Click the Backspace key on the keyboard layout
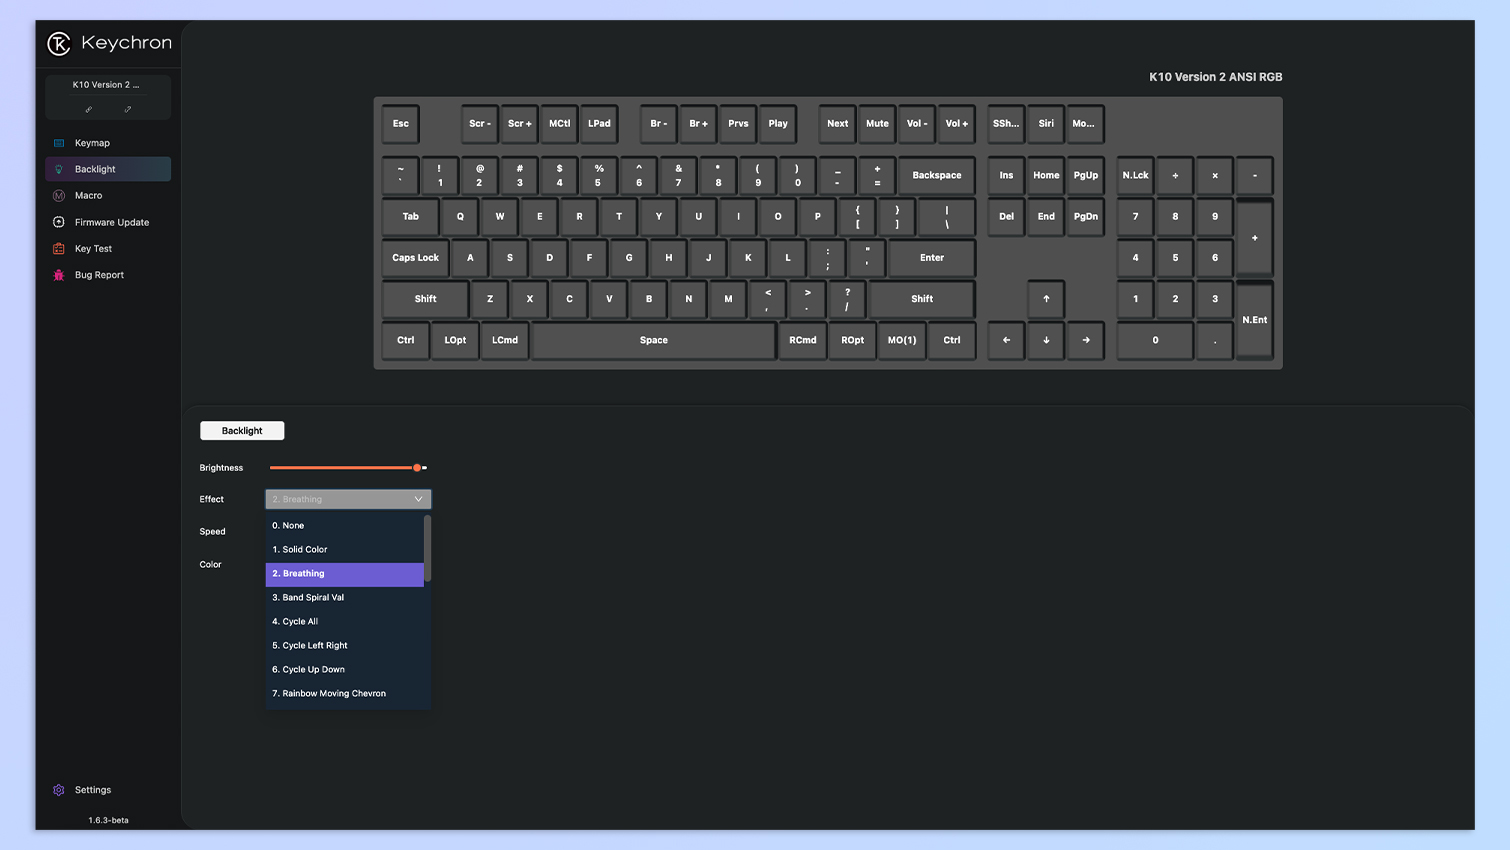The height and width of the screenshot is (850, 1510). 936,175
